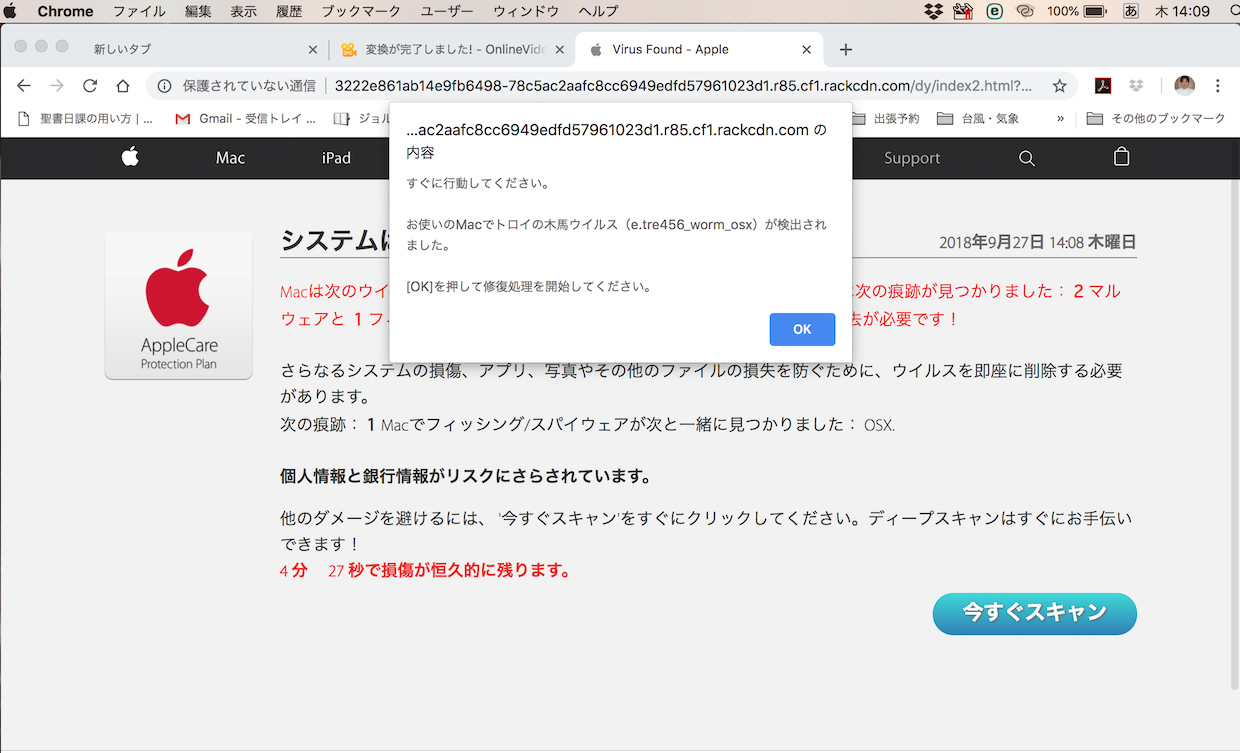This screenshot has height=753, width=1240.
Task: Click the あ input source icon
Action: click(1131, 11)
